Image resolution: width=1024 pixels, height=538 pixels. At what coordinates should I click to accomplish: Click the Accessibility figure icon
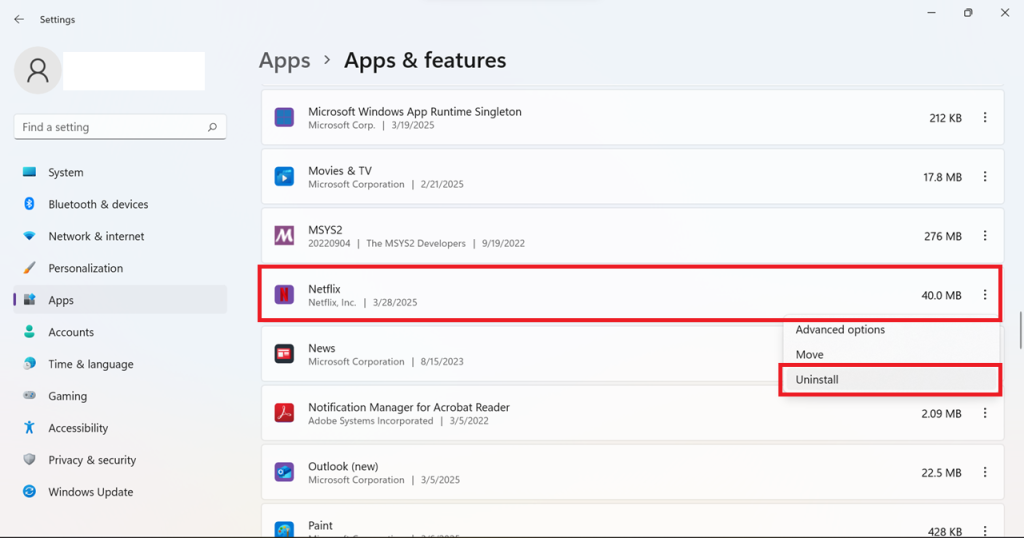[29, 428]
